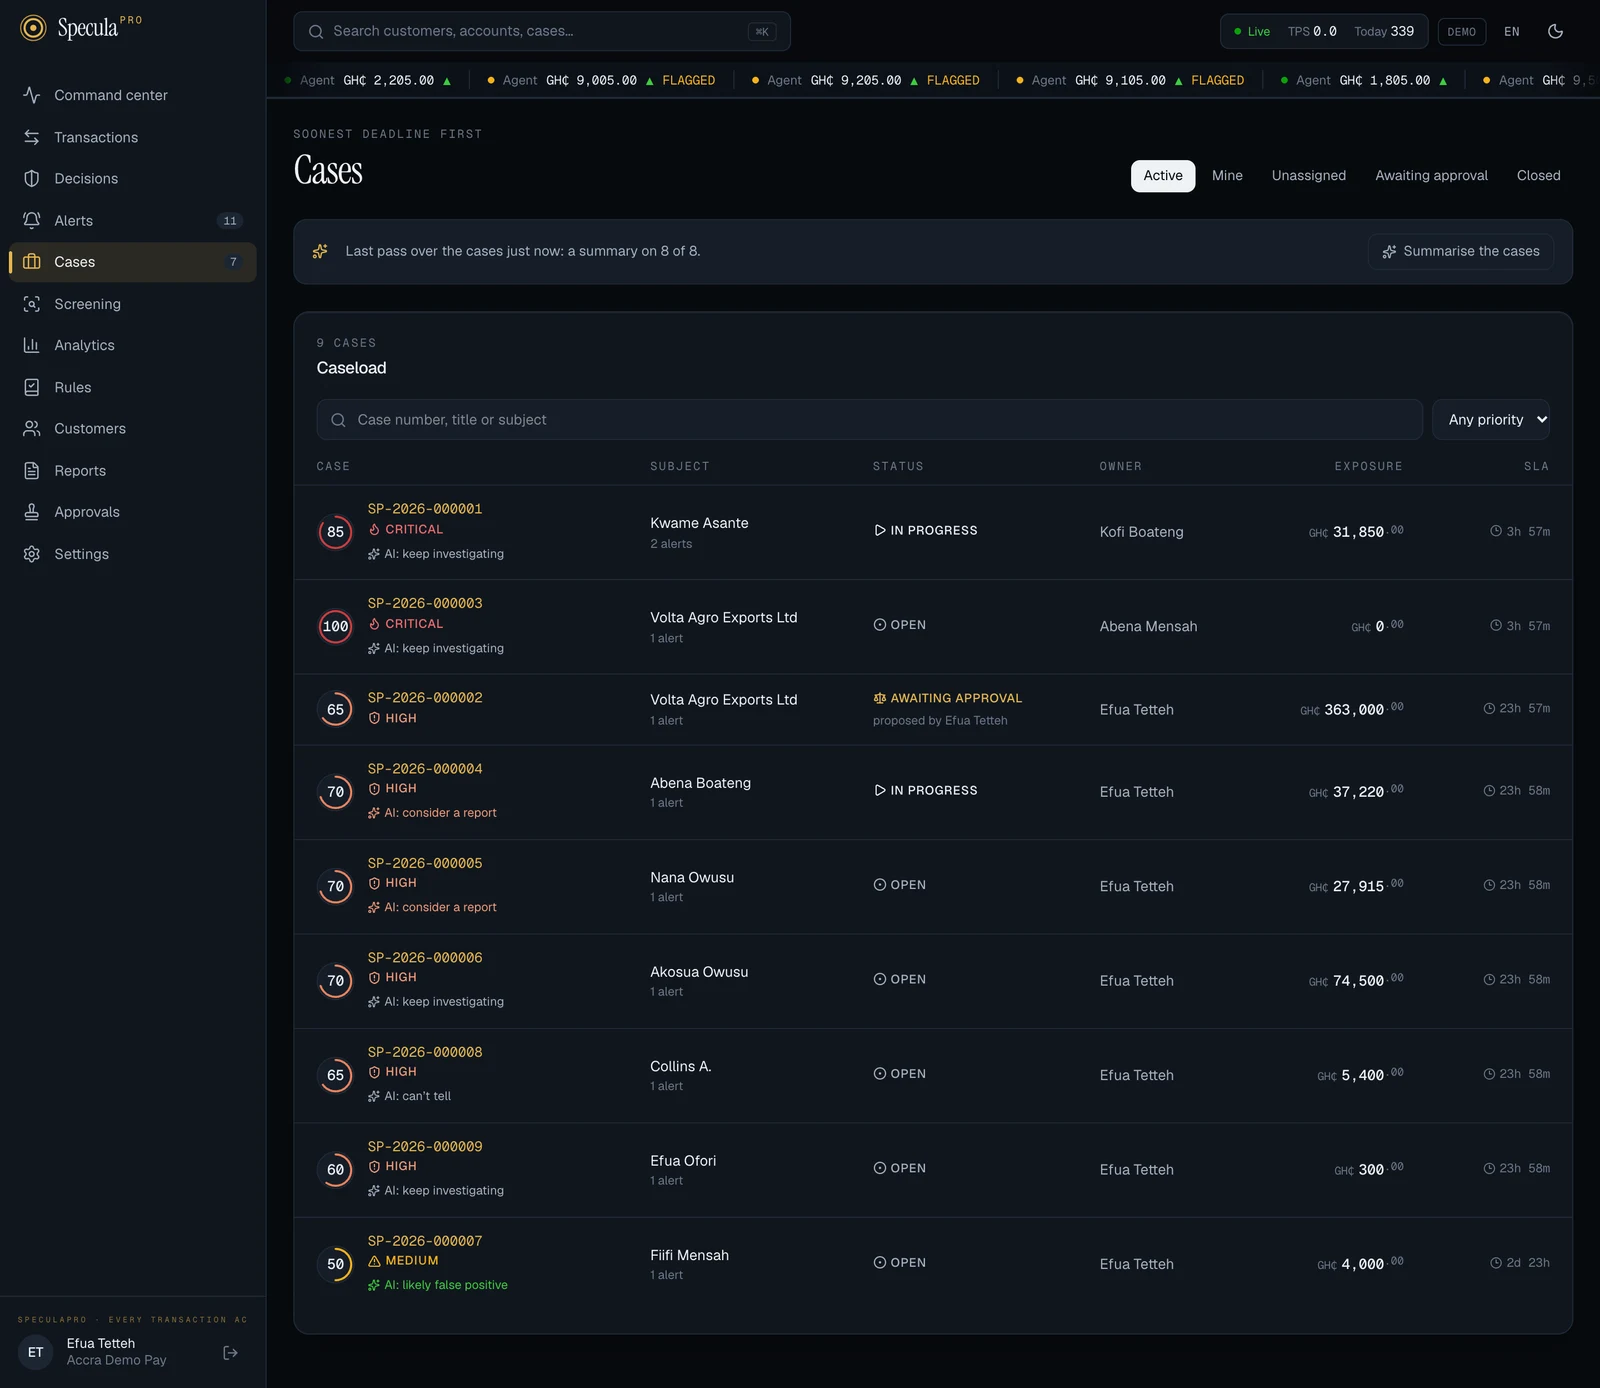This screenshot has height=1388, width=1600.
Task: Switch to the Mine tab
Action: tap(1227, 175)
